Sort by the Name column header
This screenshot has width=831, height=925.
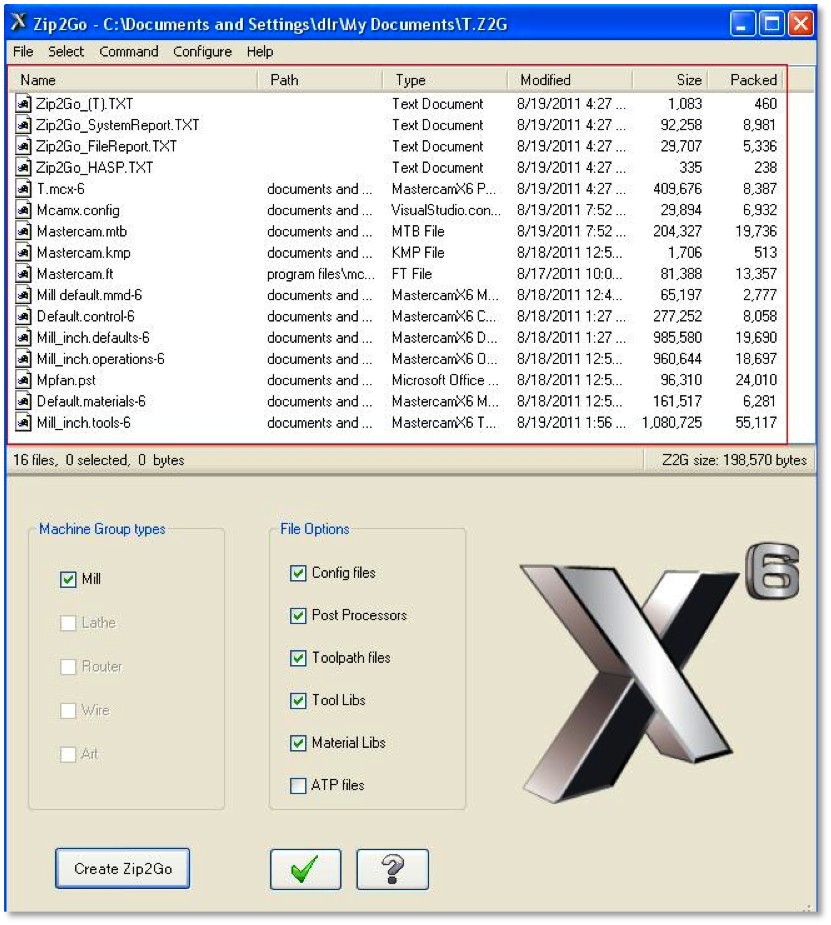coord(133,80)
